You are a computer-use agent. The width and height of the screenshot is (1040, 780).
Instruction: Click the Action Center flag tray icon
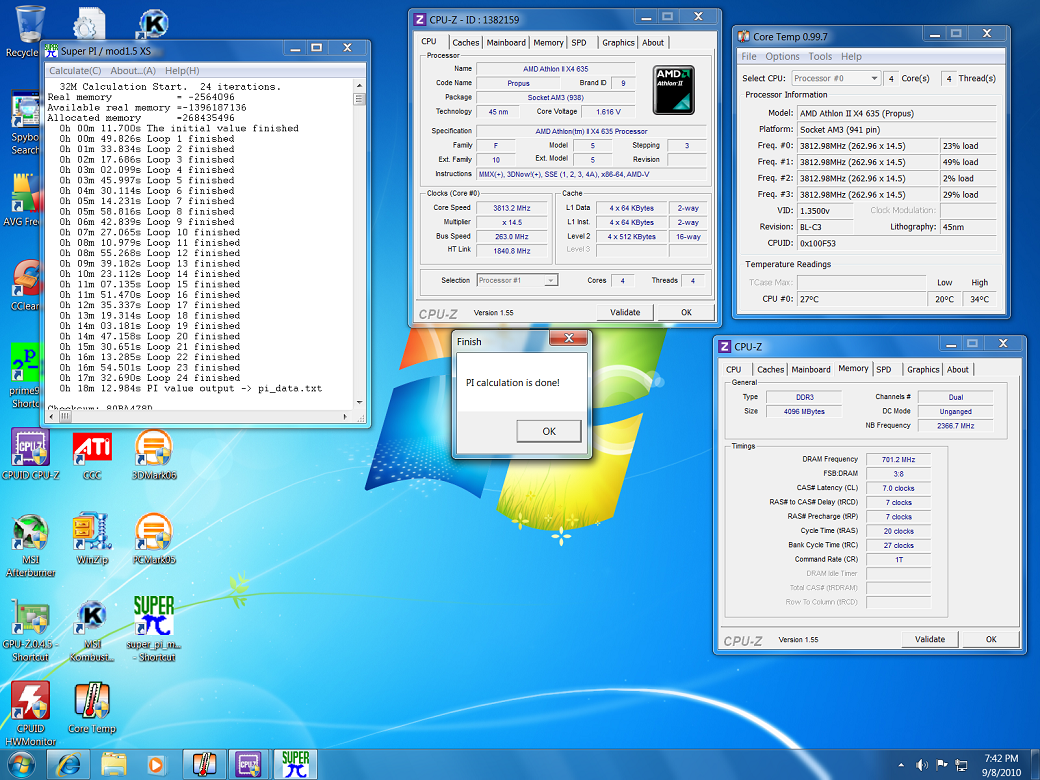942,765
